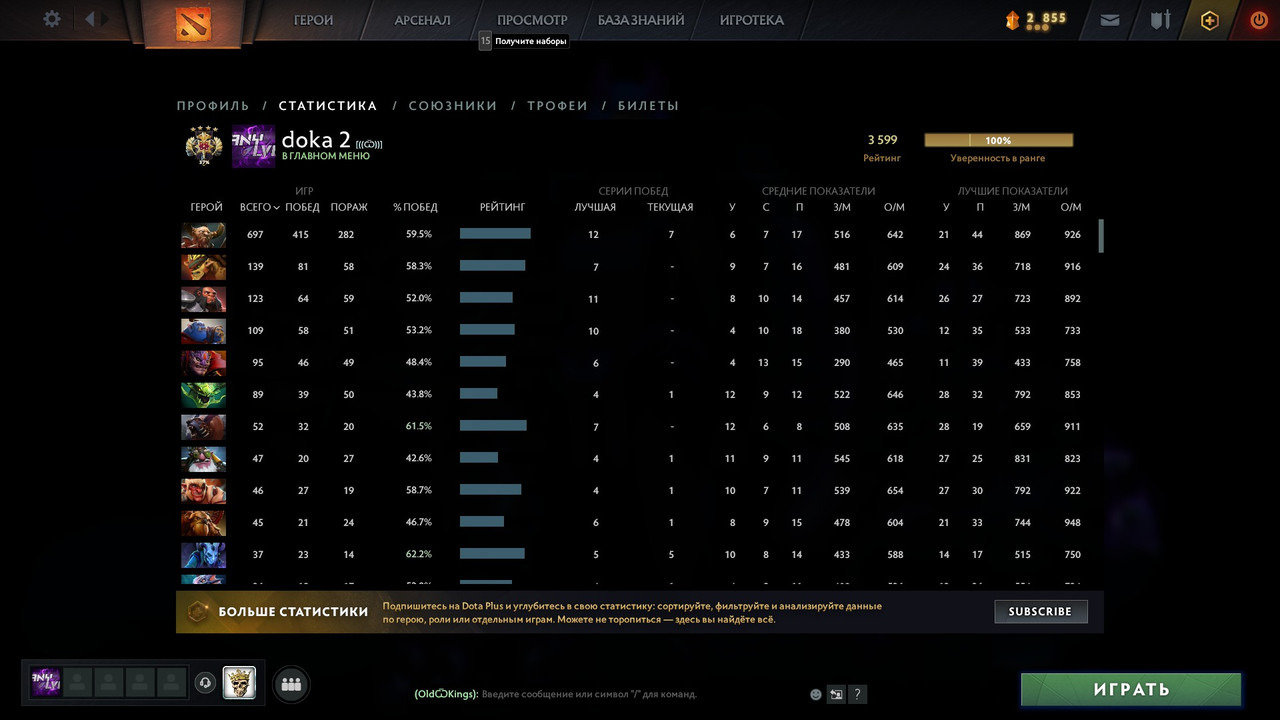Sort by the ПОБЕД column
The image size is (1280, 720).
pos(302,207)
